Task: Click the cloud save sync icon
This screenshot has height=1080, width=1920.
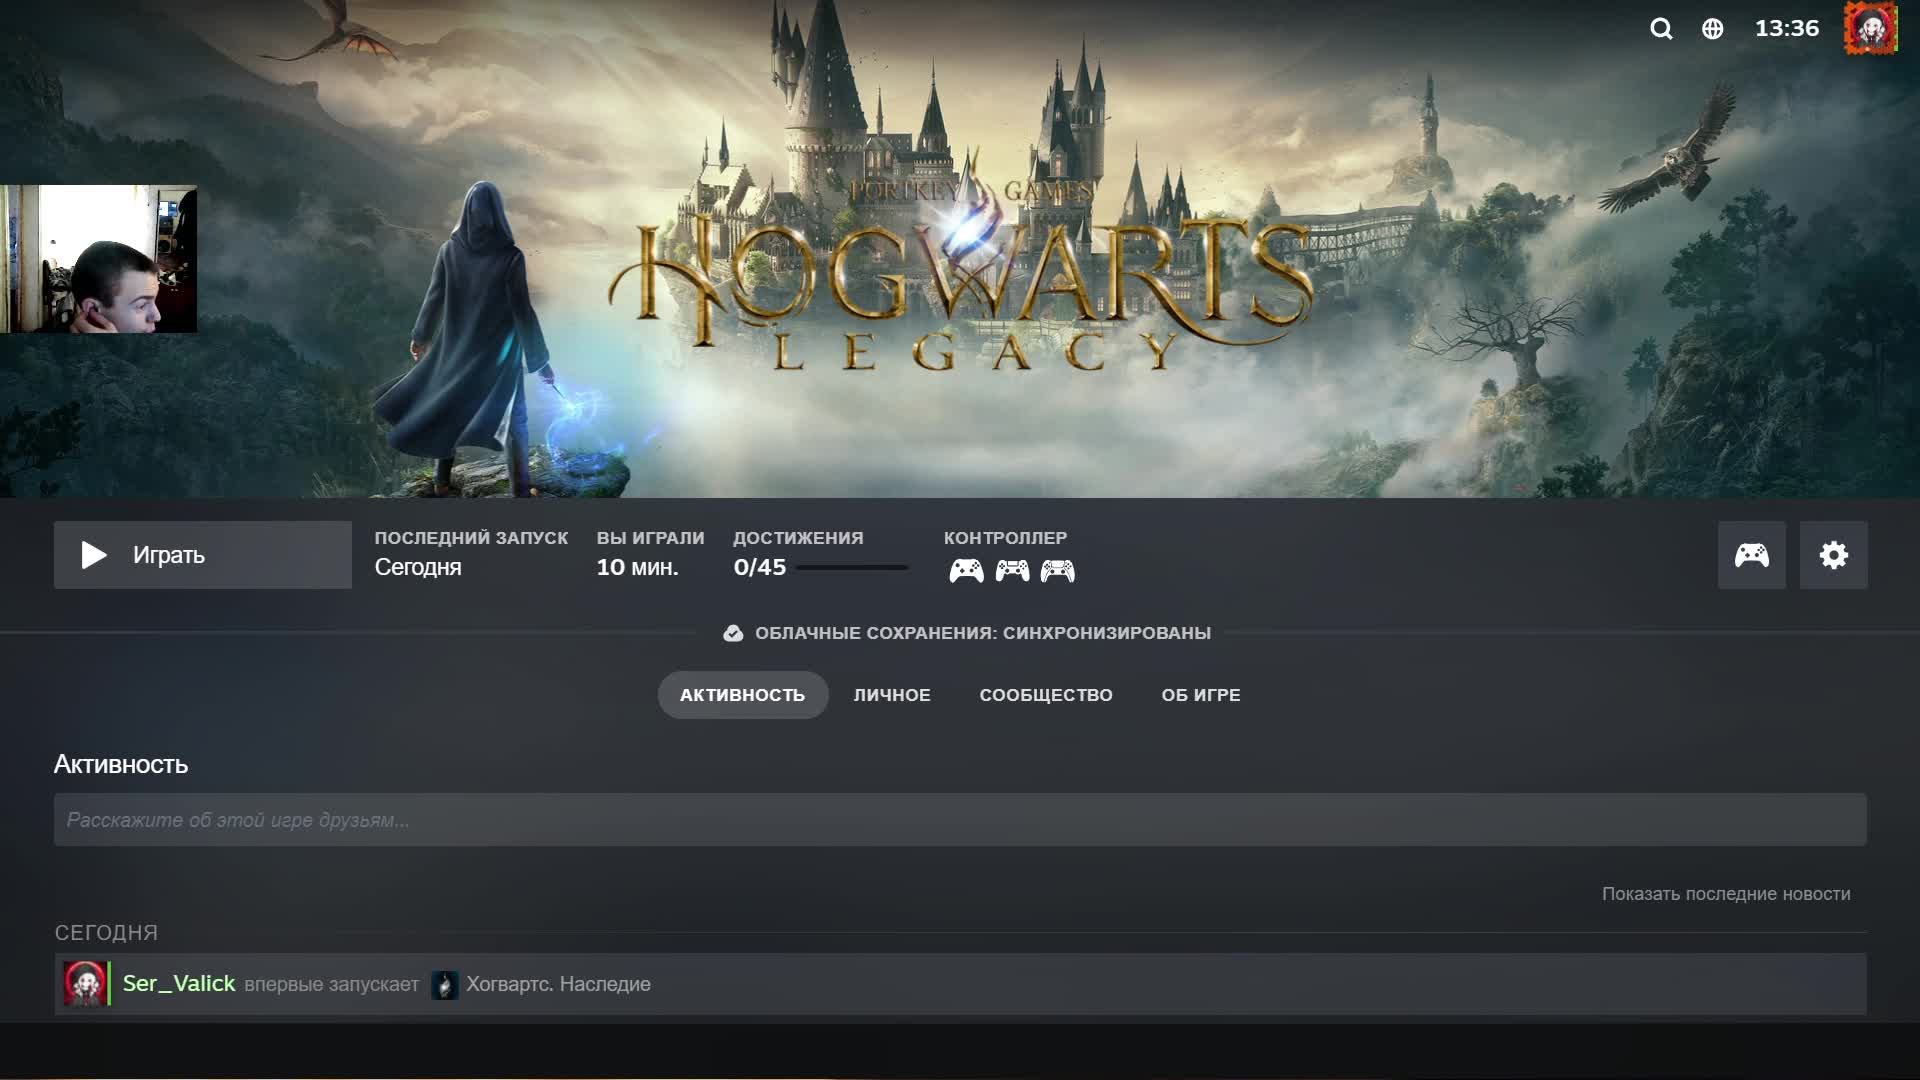Action: (733, 633)
